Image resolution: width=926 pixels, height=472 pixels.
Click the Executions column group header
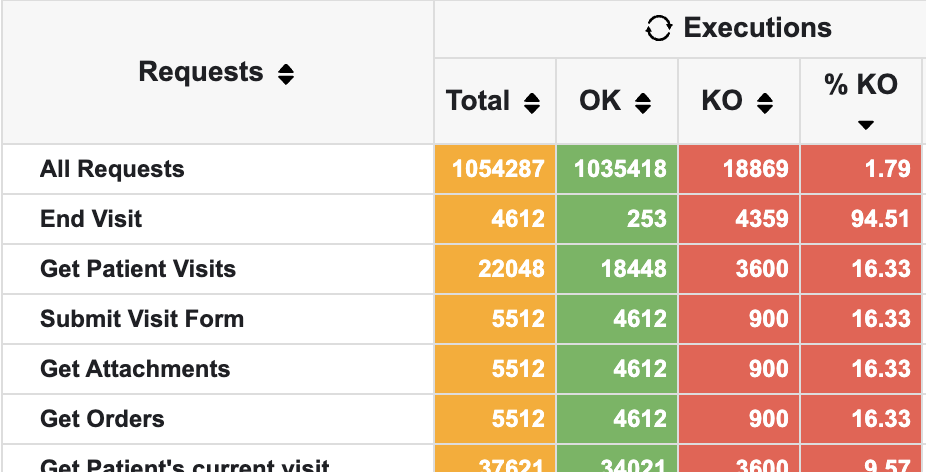757,28
